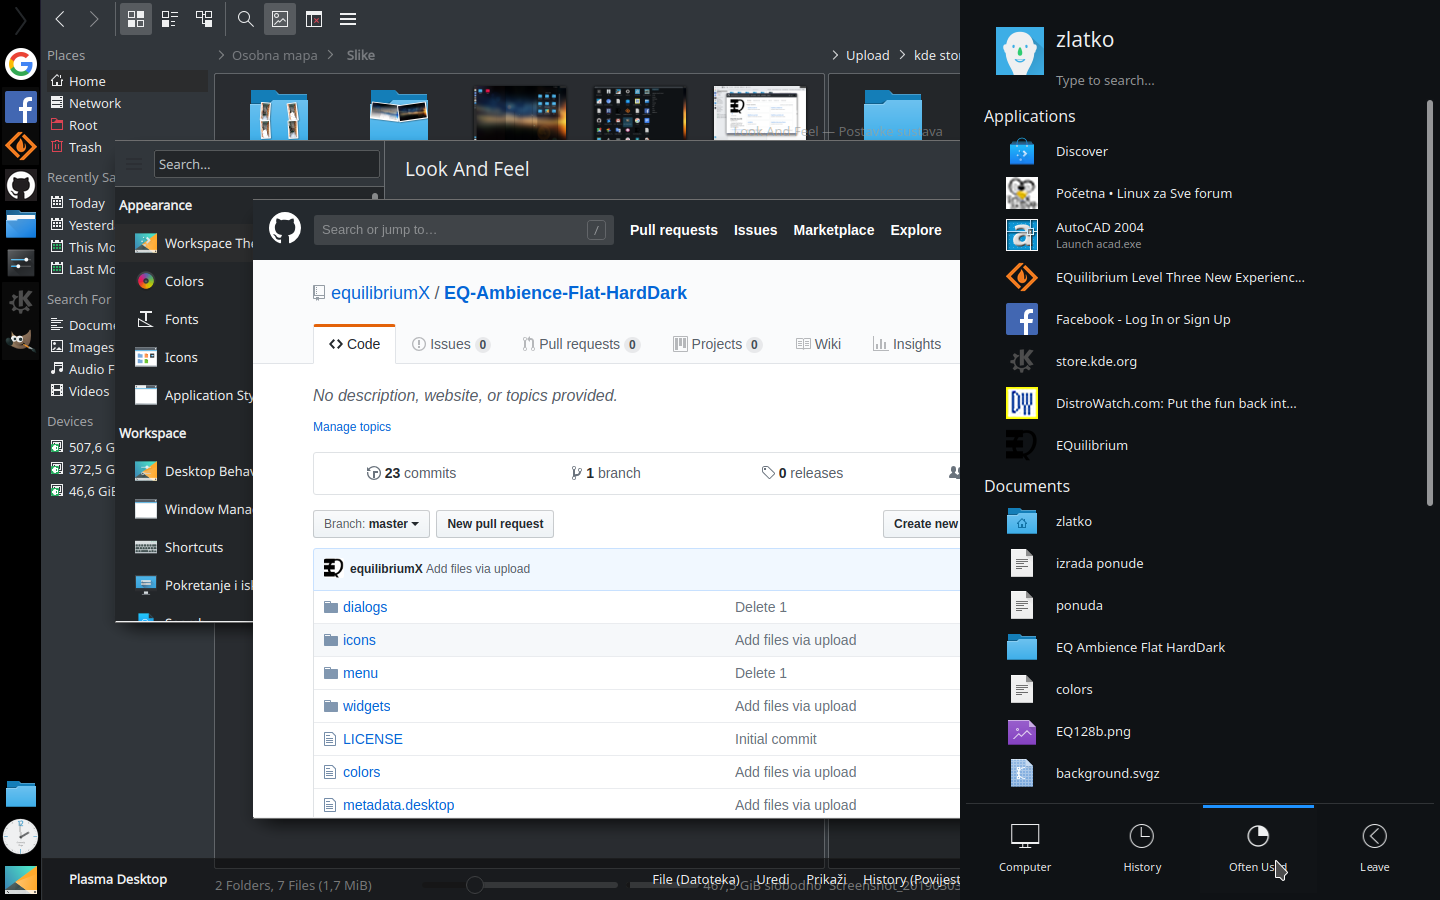
Task: Click GitHub octocat logo in page header
Action: coord(285,229)
